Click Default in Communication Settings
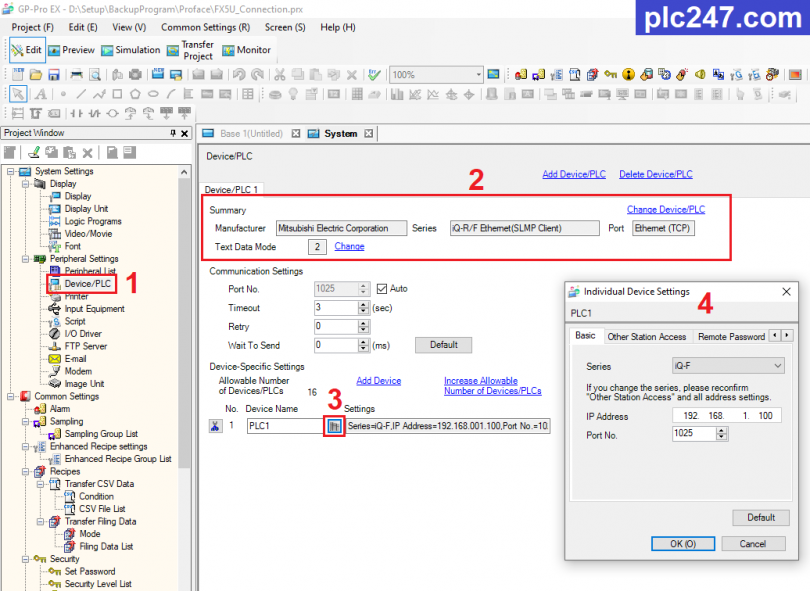This screenshot has height=591, width=810. (x=444, y=345)
